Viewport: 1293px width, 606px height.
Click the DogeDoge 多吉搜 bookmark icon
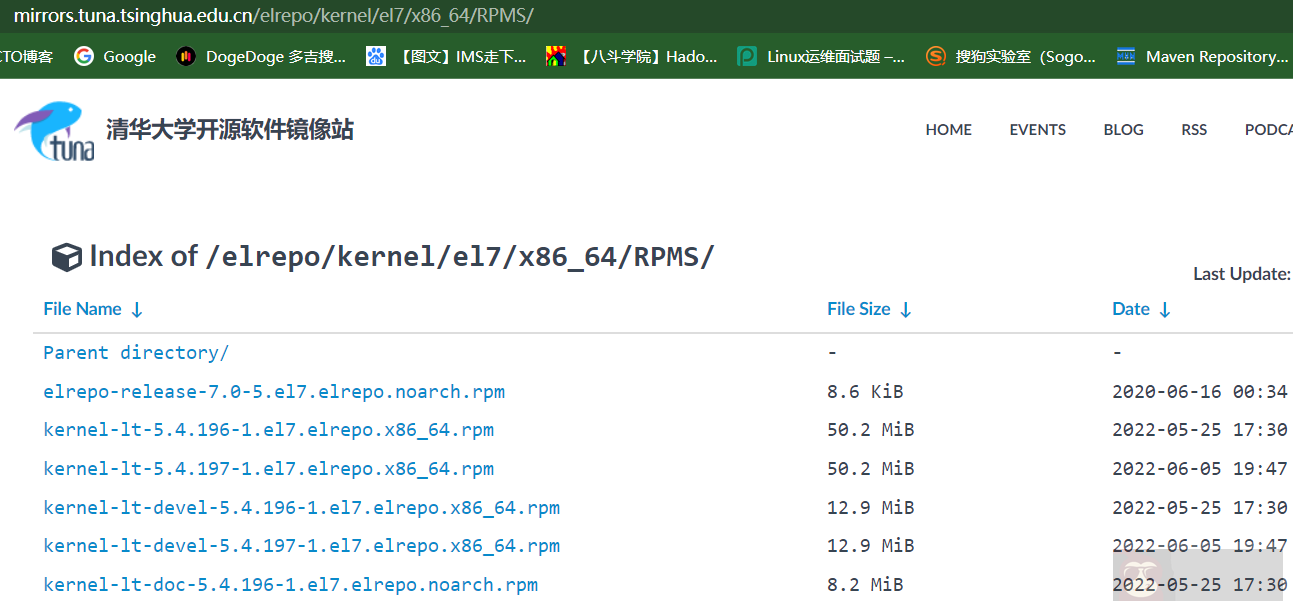(186, 56)
